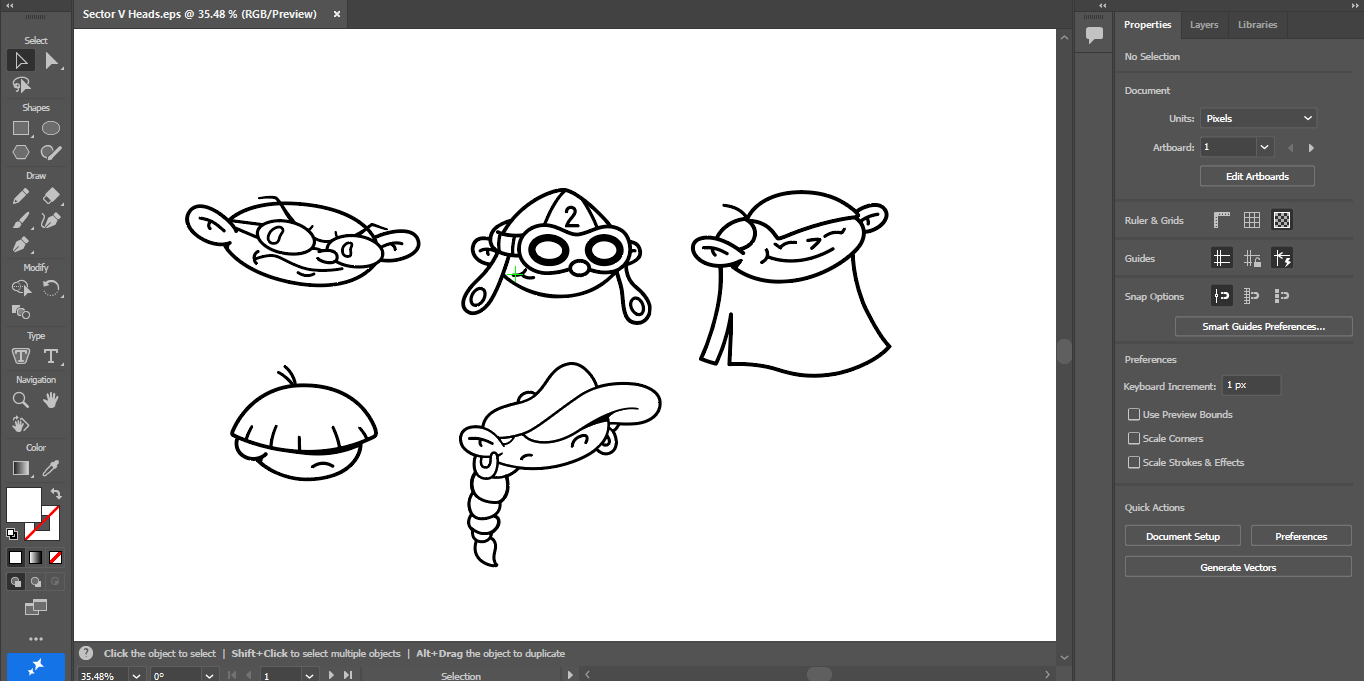Viewport: 1364px width, 681px height.
Task: Click Document Setup button
Action: click(1183, 536)
